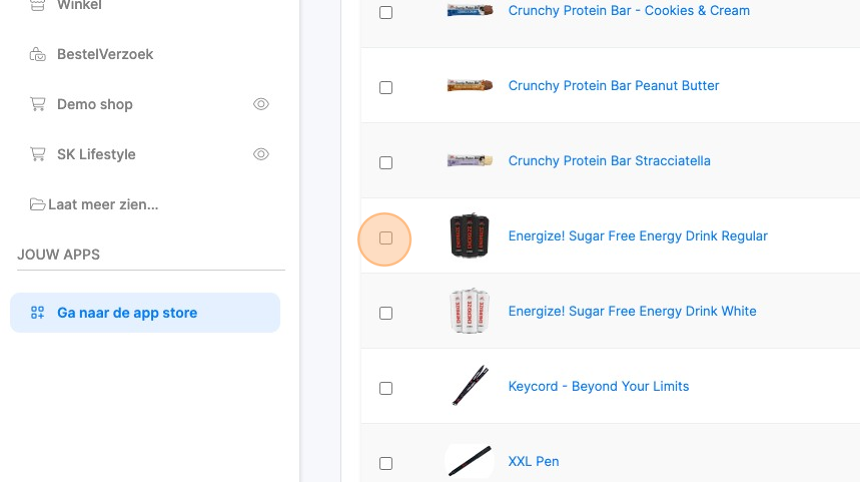Expand the Laat meer zien... list
This screenshot has height=482, width=860.
[x=103, y=204]
